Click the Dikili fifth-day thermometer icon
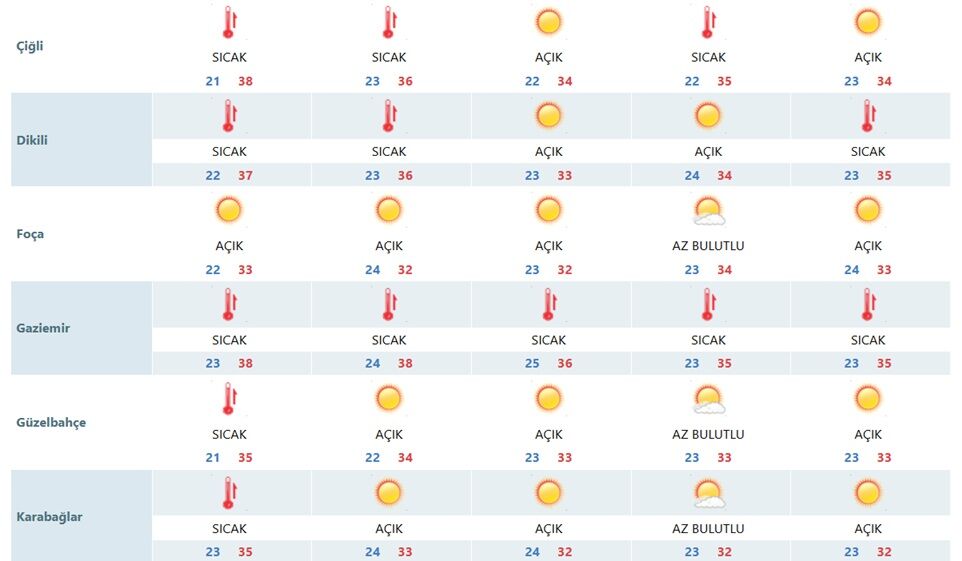Image resolution: width=962 pixels, height=561 pixels. click(868, 117)
